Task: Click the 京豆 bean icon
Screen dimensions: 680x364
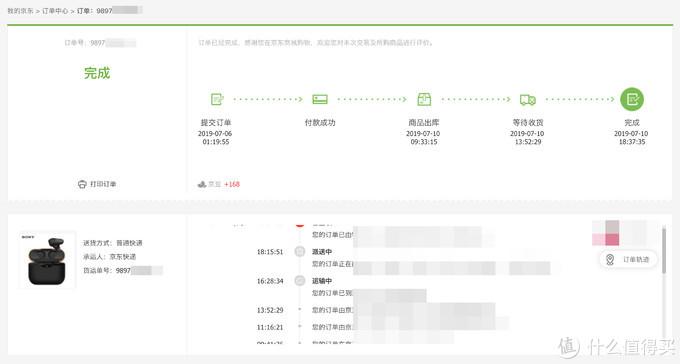Action: click(202, 184)
